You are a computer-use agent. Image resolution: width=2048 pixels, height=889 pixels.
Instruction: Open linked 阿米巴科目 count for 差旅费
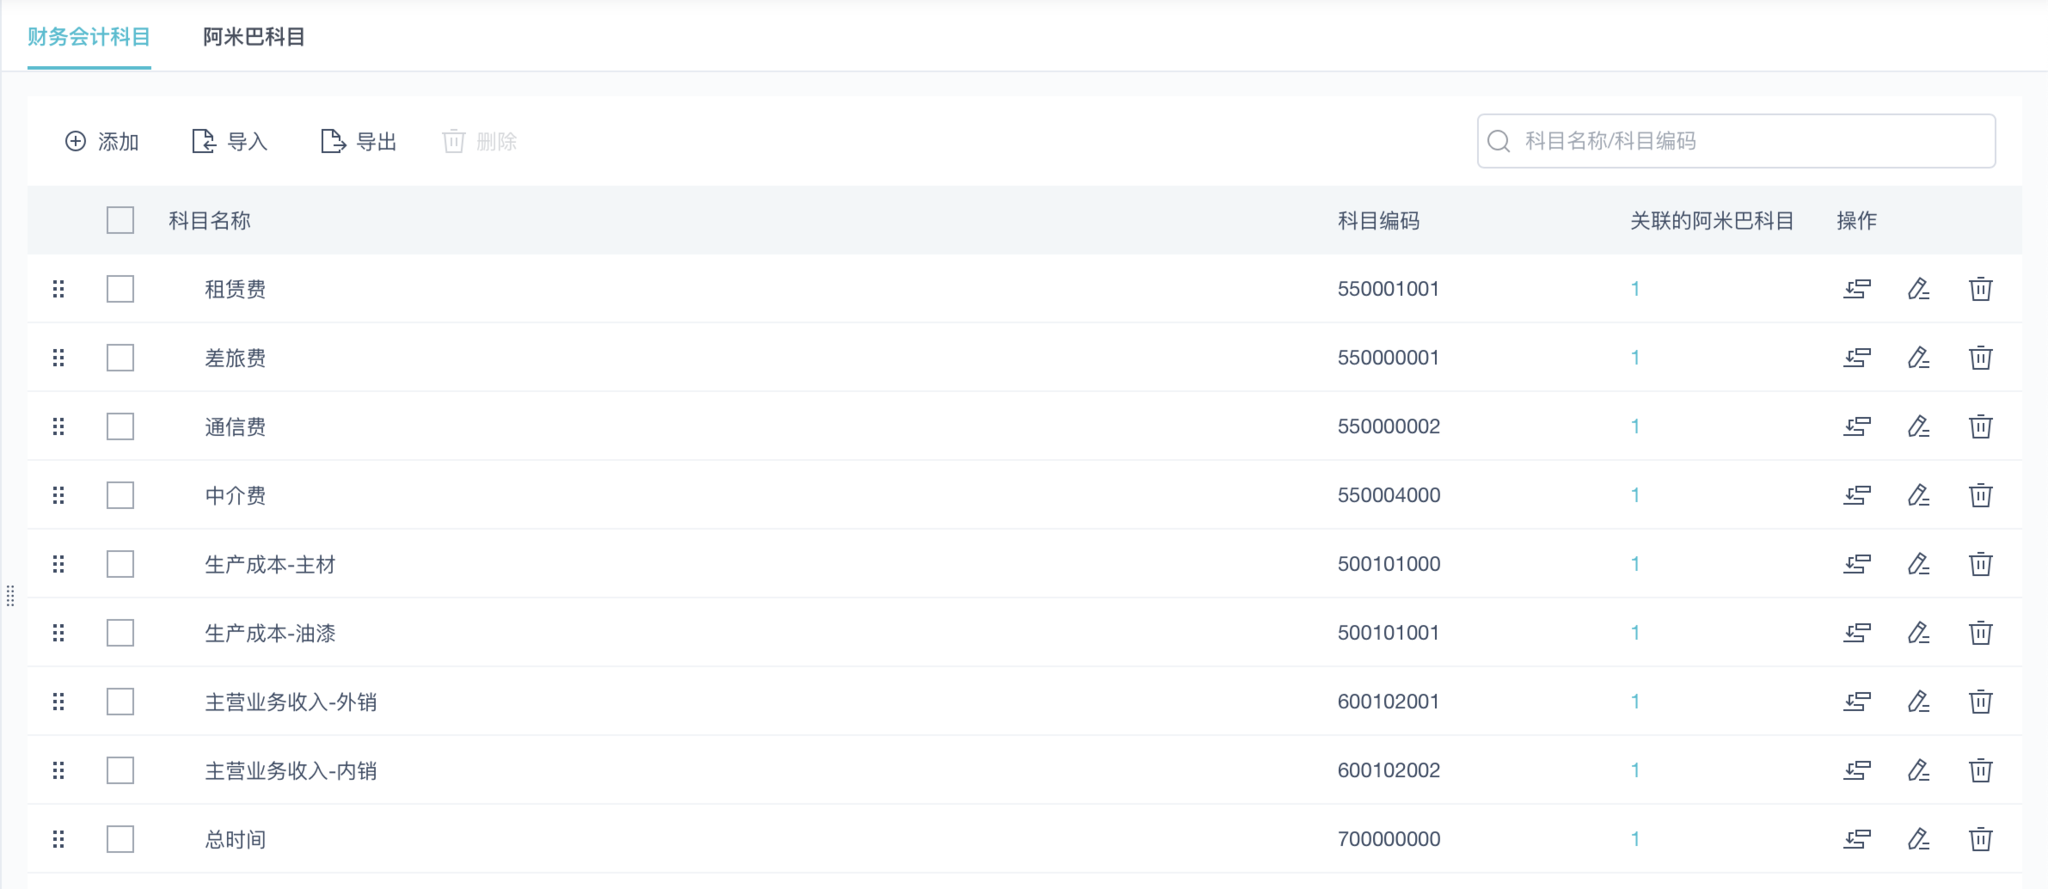(x=1635, y=358)
